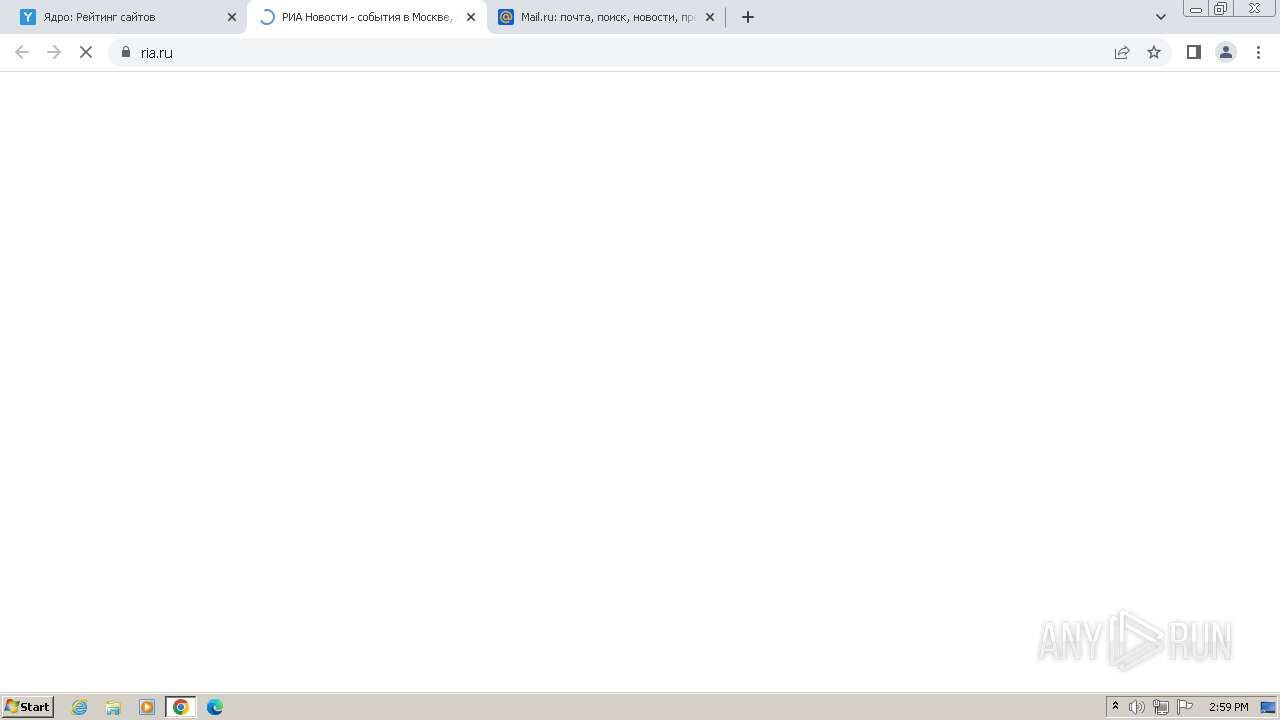Minimize the Chrome window
Screen dimensions: 1280x720
pos(1195,8)
